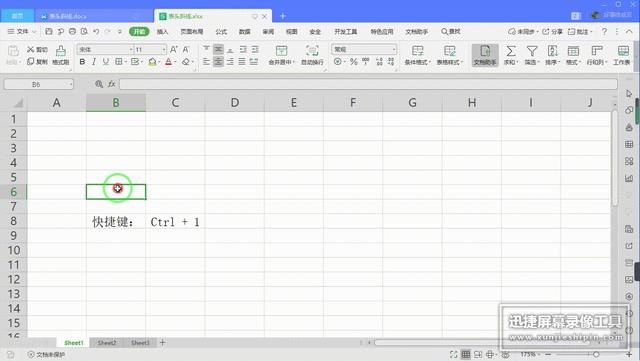Open the font size dropdown
This screenshot has width=640, height=361.
(164, 49)
